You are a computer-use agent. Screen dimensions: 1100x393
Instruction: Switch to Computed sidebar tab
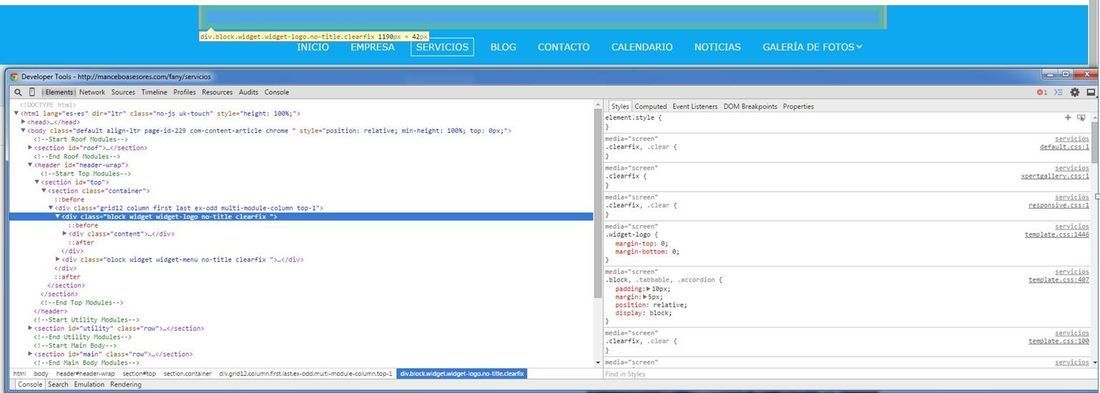point(650,107)
